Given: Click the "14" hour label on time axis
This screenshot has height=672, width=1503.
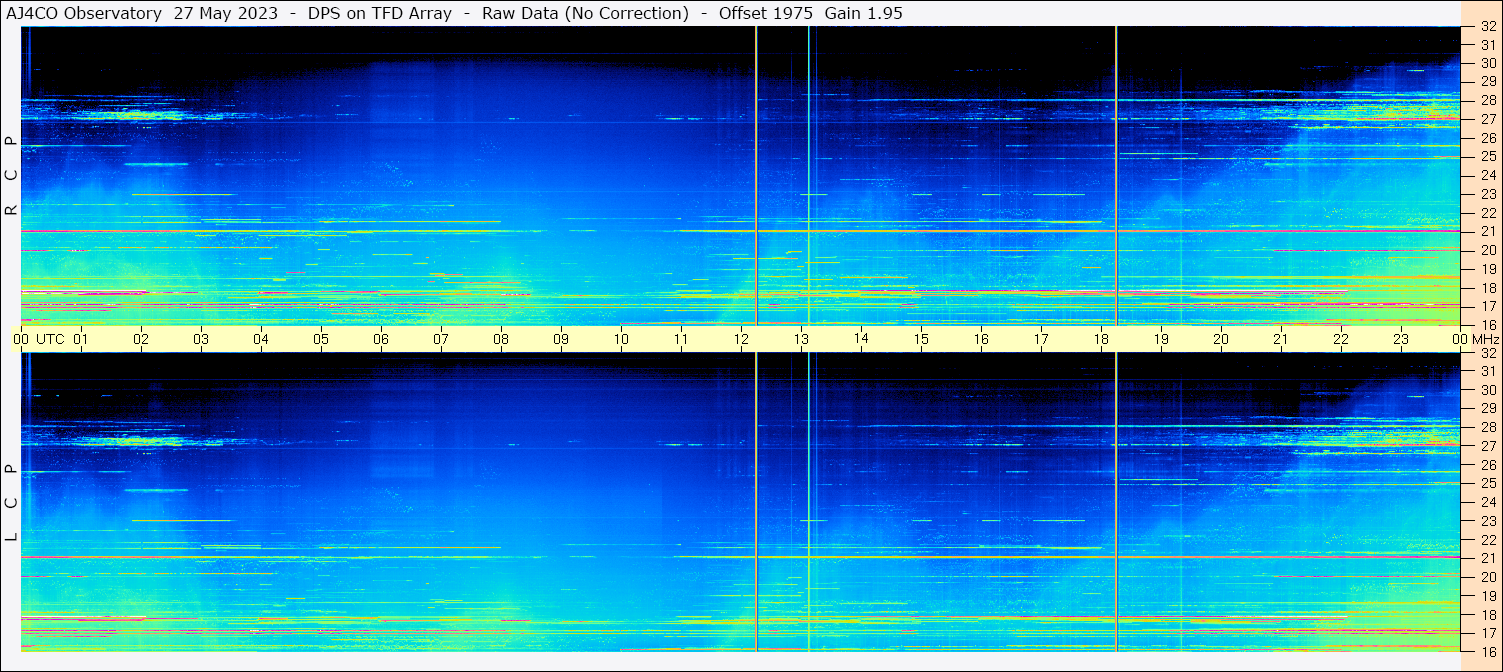Looking at the screenshot, I should pyautogui.click(x=861, y=339).
